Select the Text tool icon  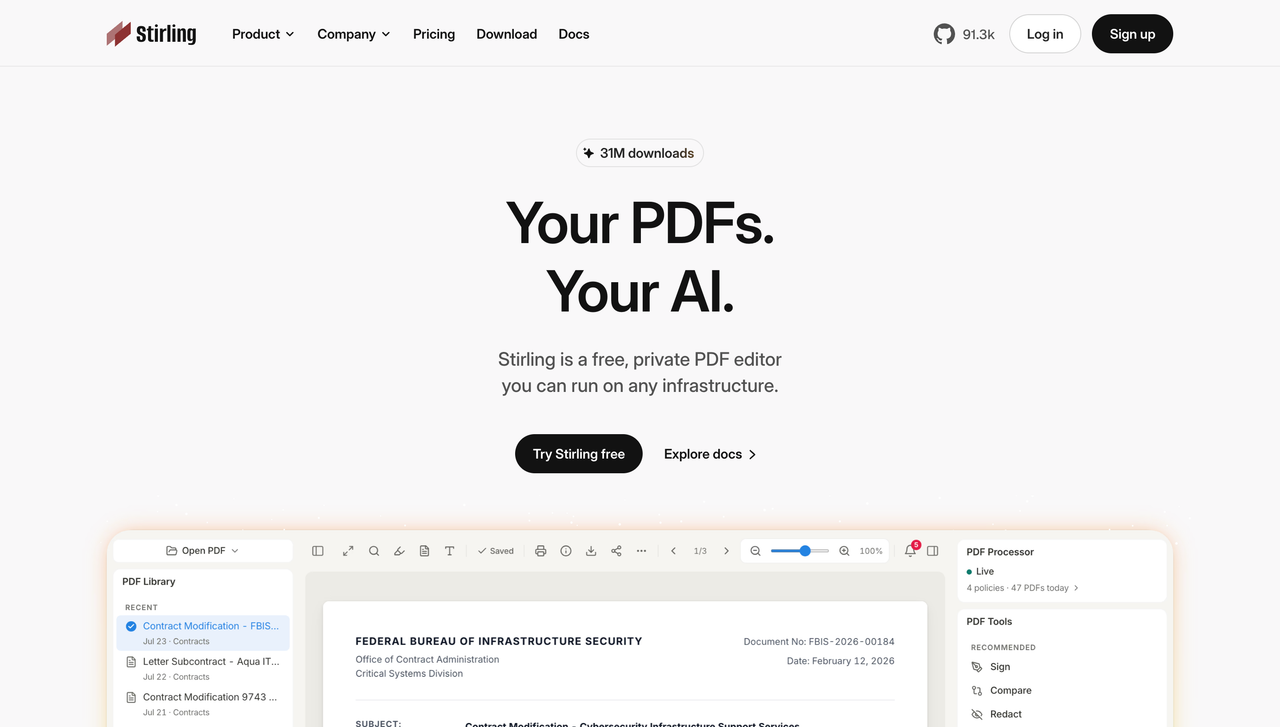click(x=450, y=551)
